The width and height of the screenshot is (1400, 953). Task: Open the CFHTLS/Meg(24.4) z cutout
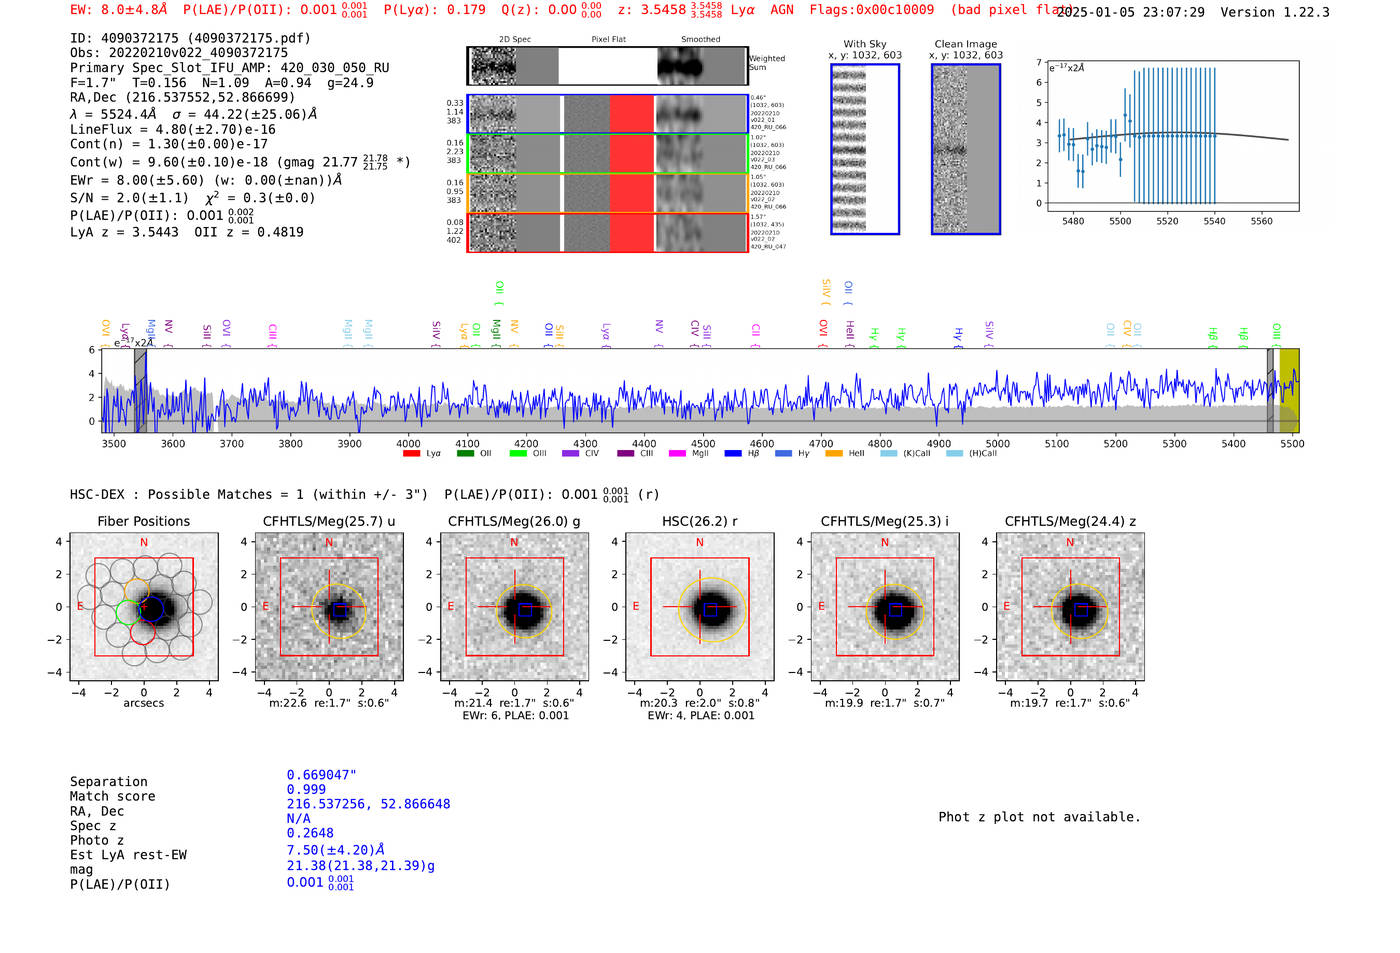pos(1070,607)
